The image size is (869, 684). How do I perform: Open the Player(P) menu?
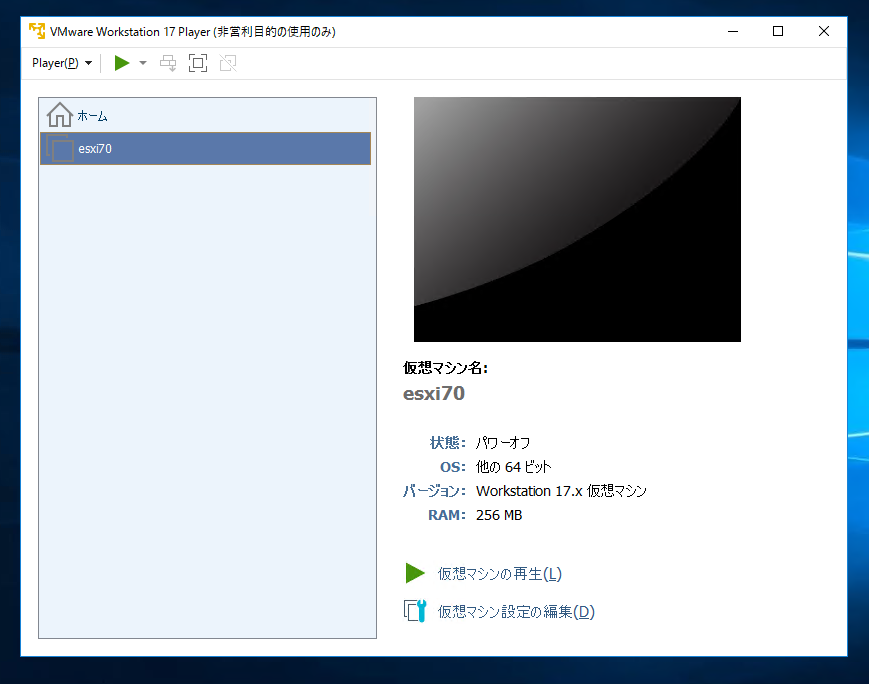pos(62,63)
